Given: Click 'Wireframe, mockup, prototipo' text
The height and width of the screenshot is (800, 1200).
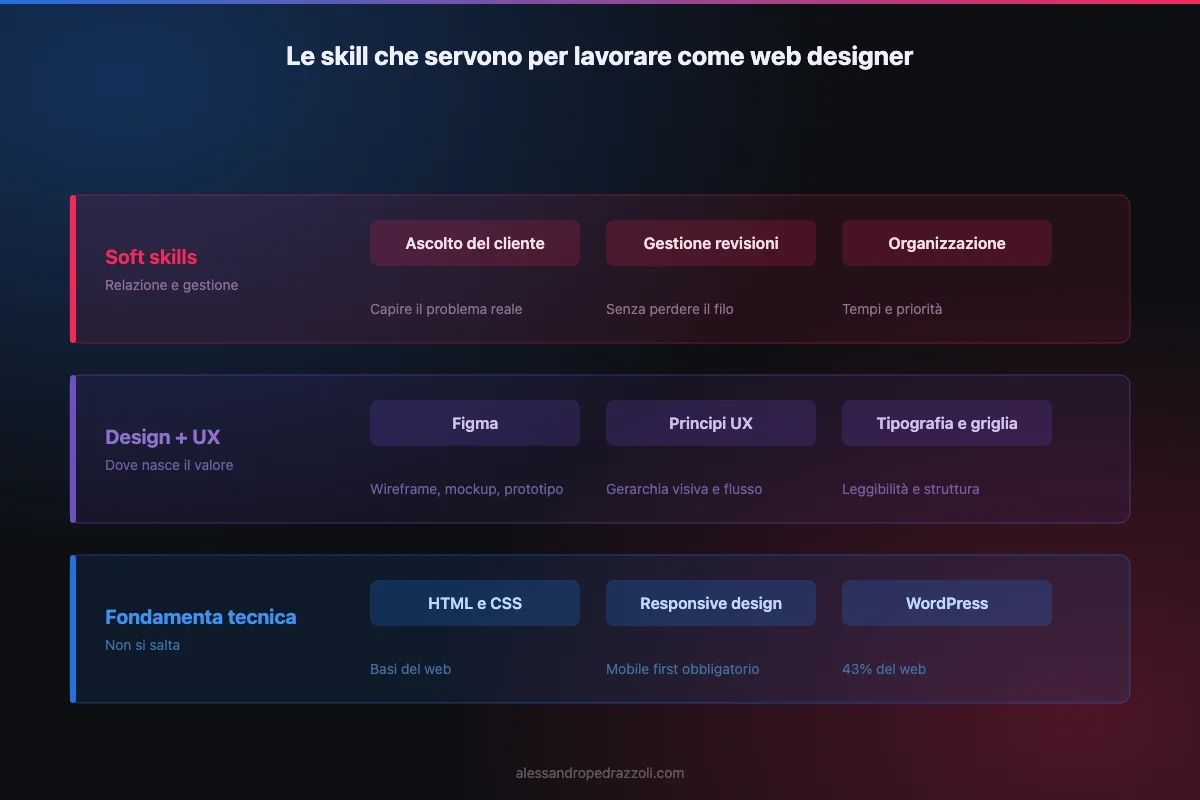Looking at the screenshot, I should 467,489.
